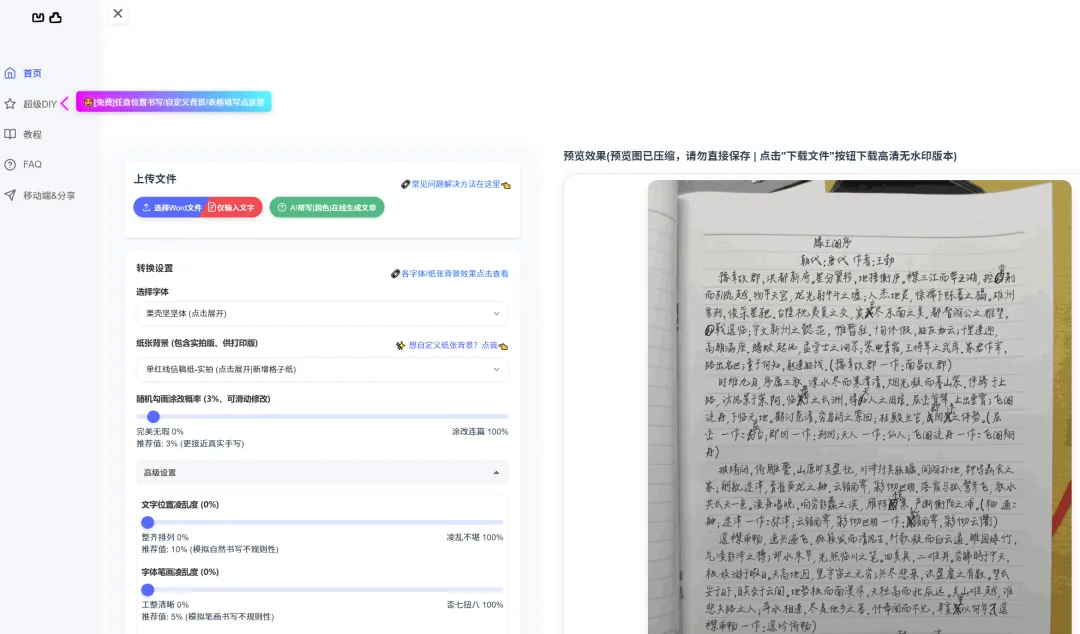
Task: Click the upload icon in 选择Word文件 button
Action: (x=146, y=207)
